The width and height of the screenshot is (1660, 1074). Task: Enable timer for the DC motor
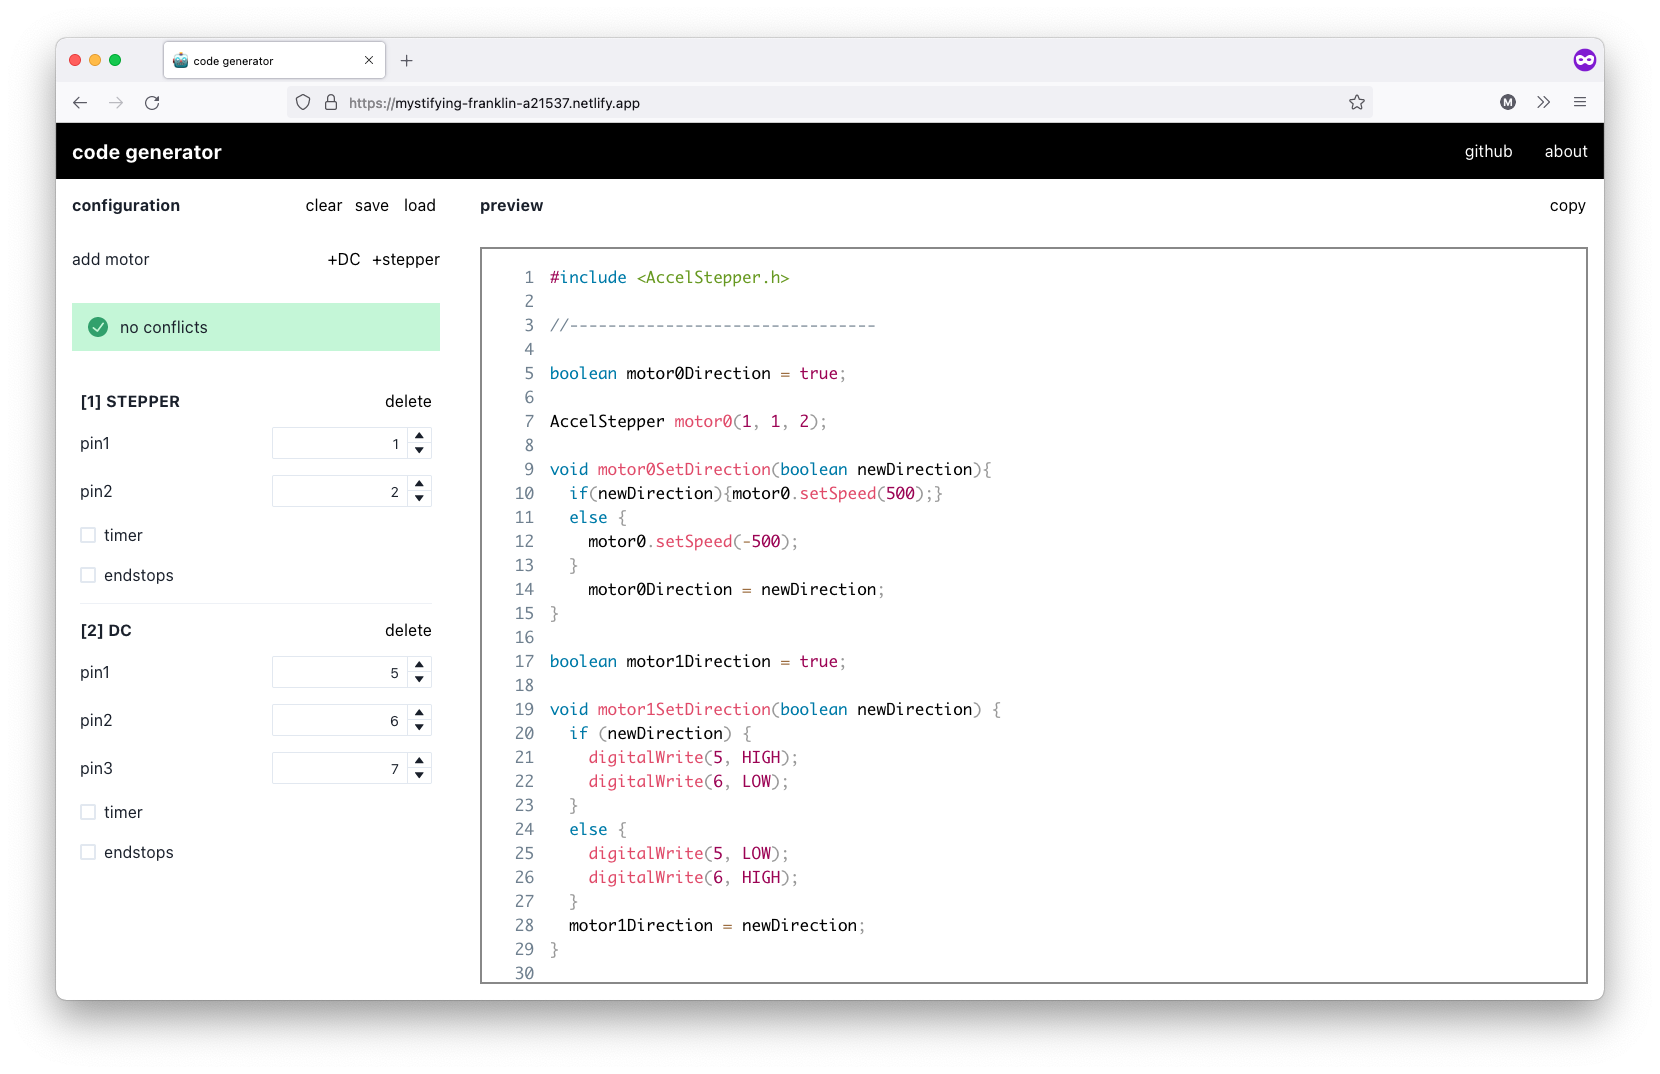[x=88, y=812]
